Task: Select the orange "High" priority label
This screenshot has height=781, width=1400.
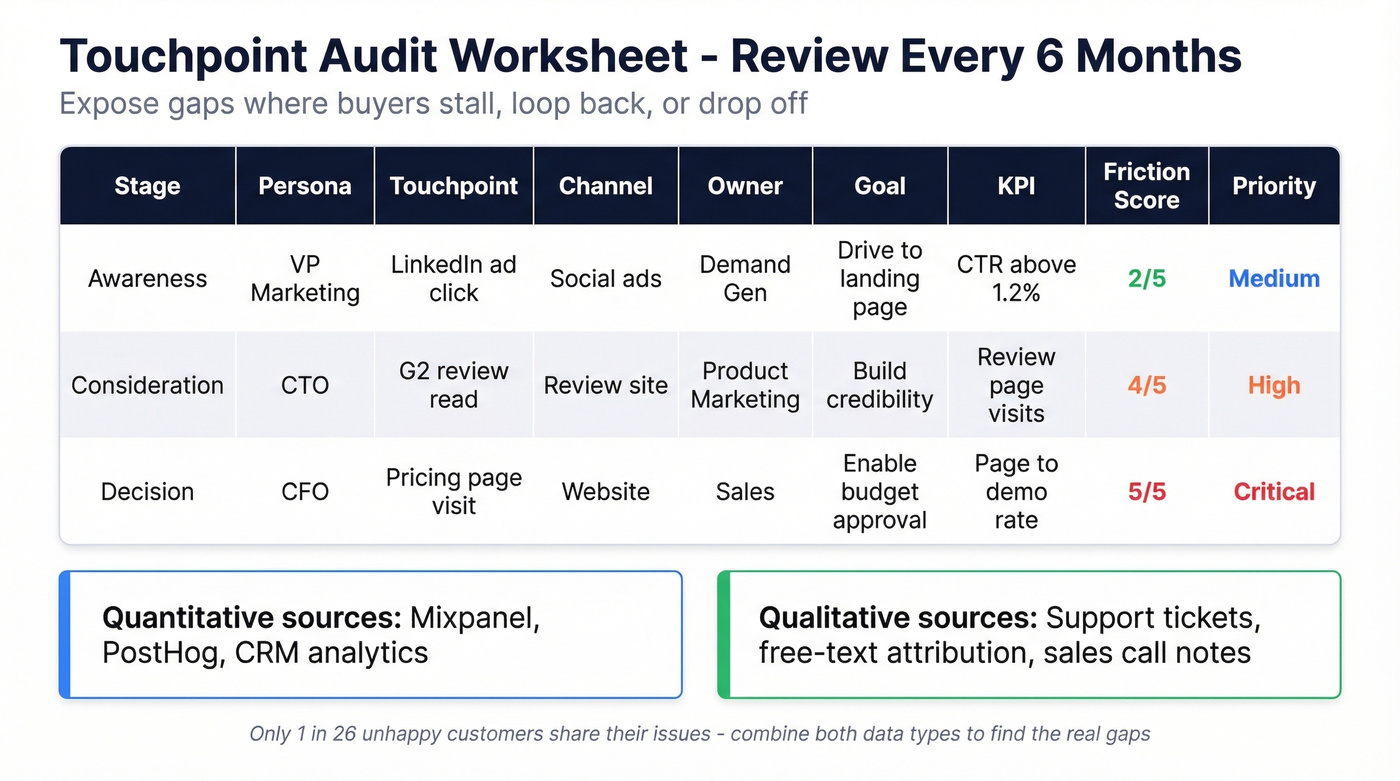Action: tap(1274, 384)
